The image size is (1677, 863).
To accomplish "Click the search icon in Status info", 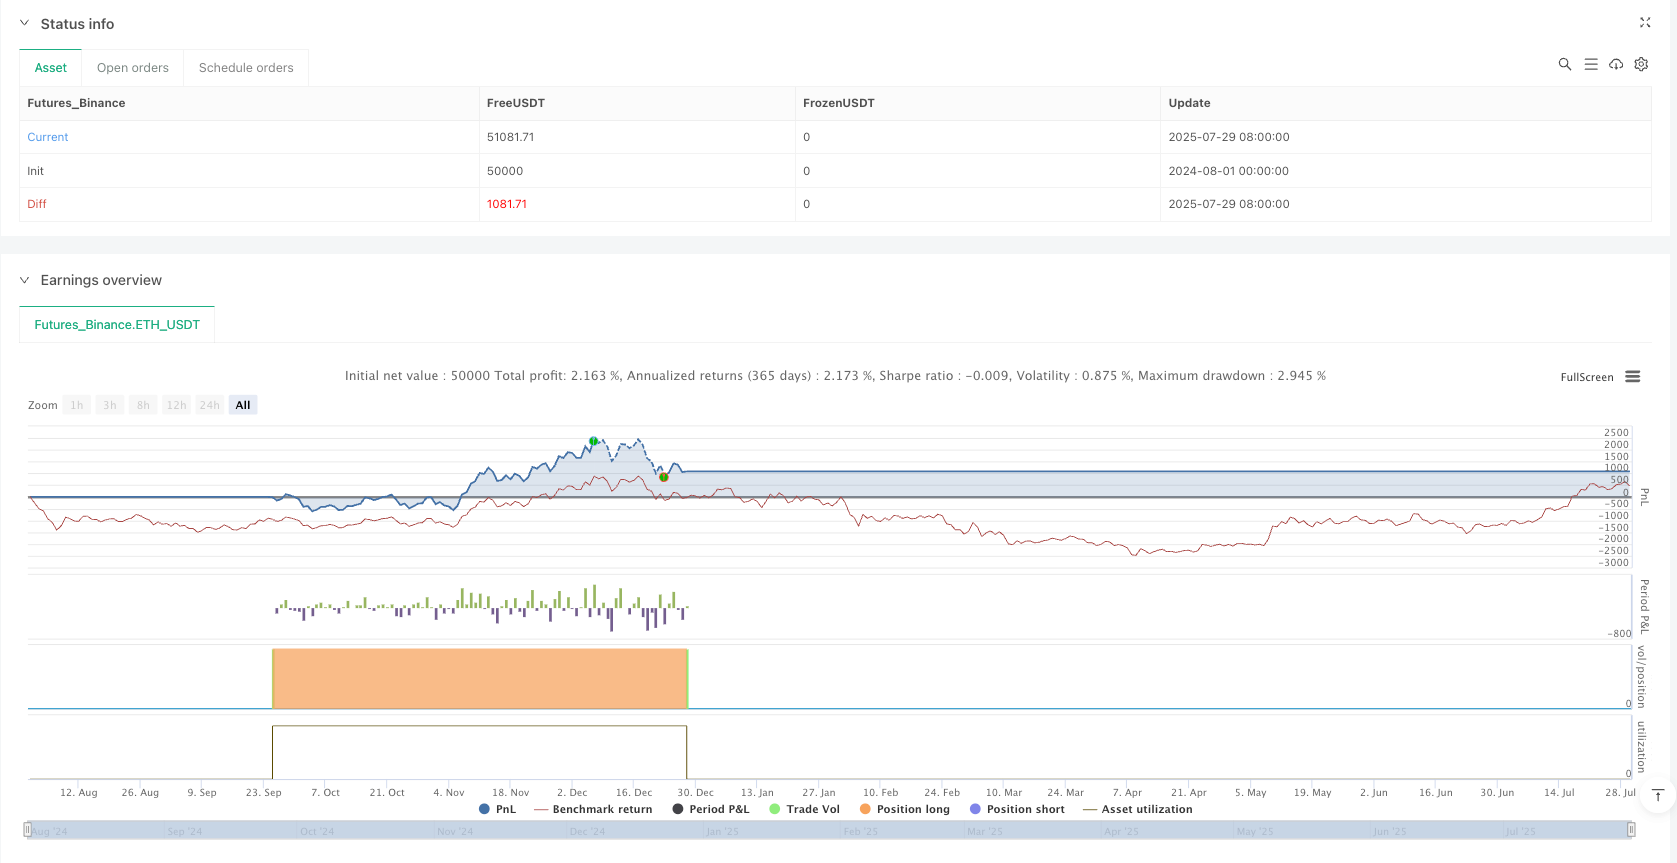I will point(1565,64).
